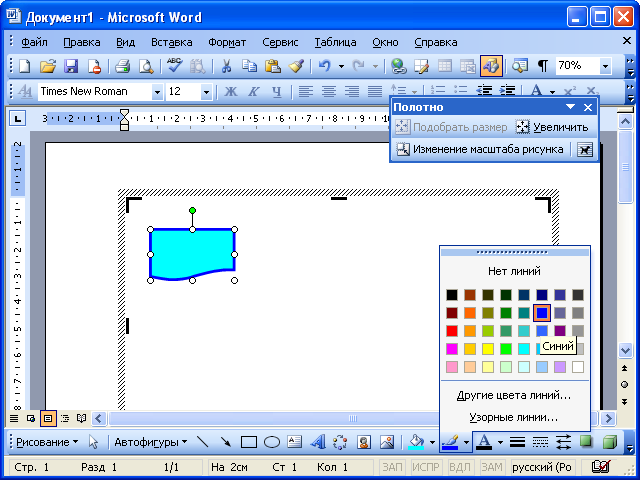Viewport: 640px width, 480px height.
Task: Toggle Bold formatting (Ж)
Action: coord(231,92)
